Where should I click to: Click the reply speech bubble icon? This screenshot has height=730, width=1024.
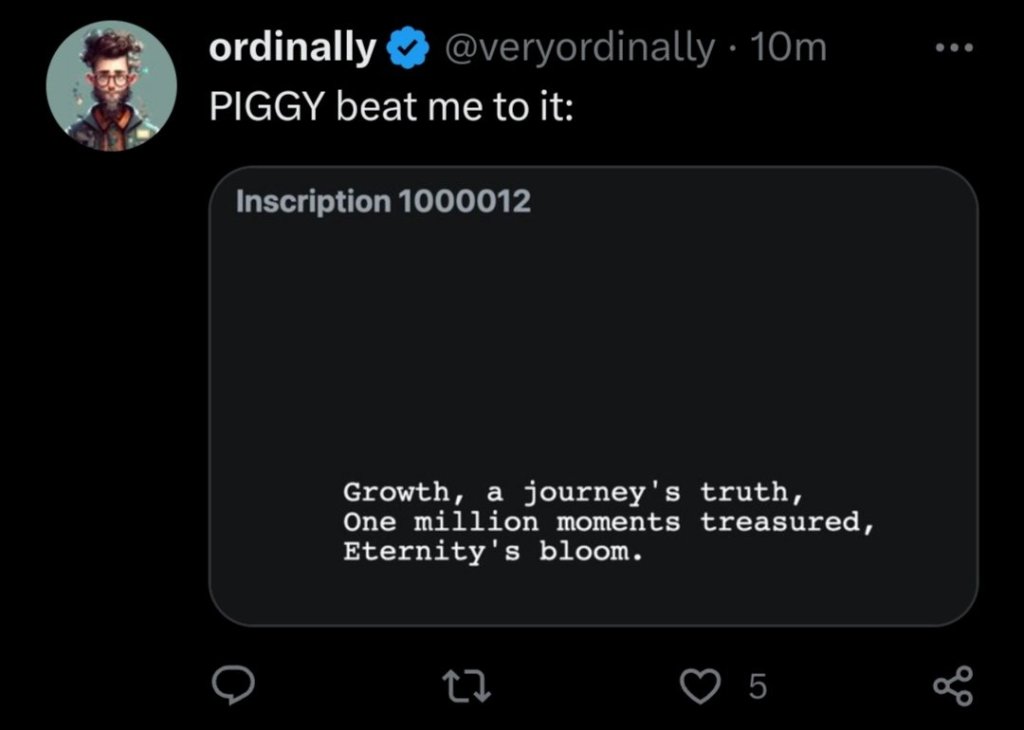click(x=231, y=685)
